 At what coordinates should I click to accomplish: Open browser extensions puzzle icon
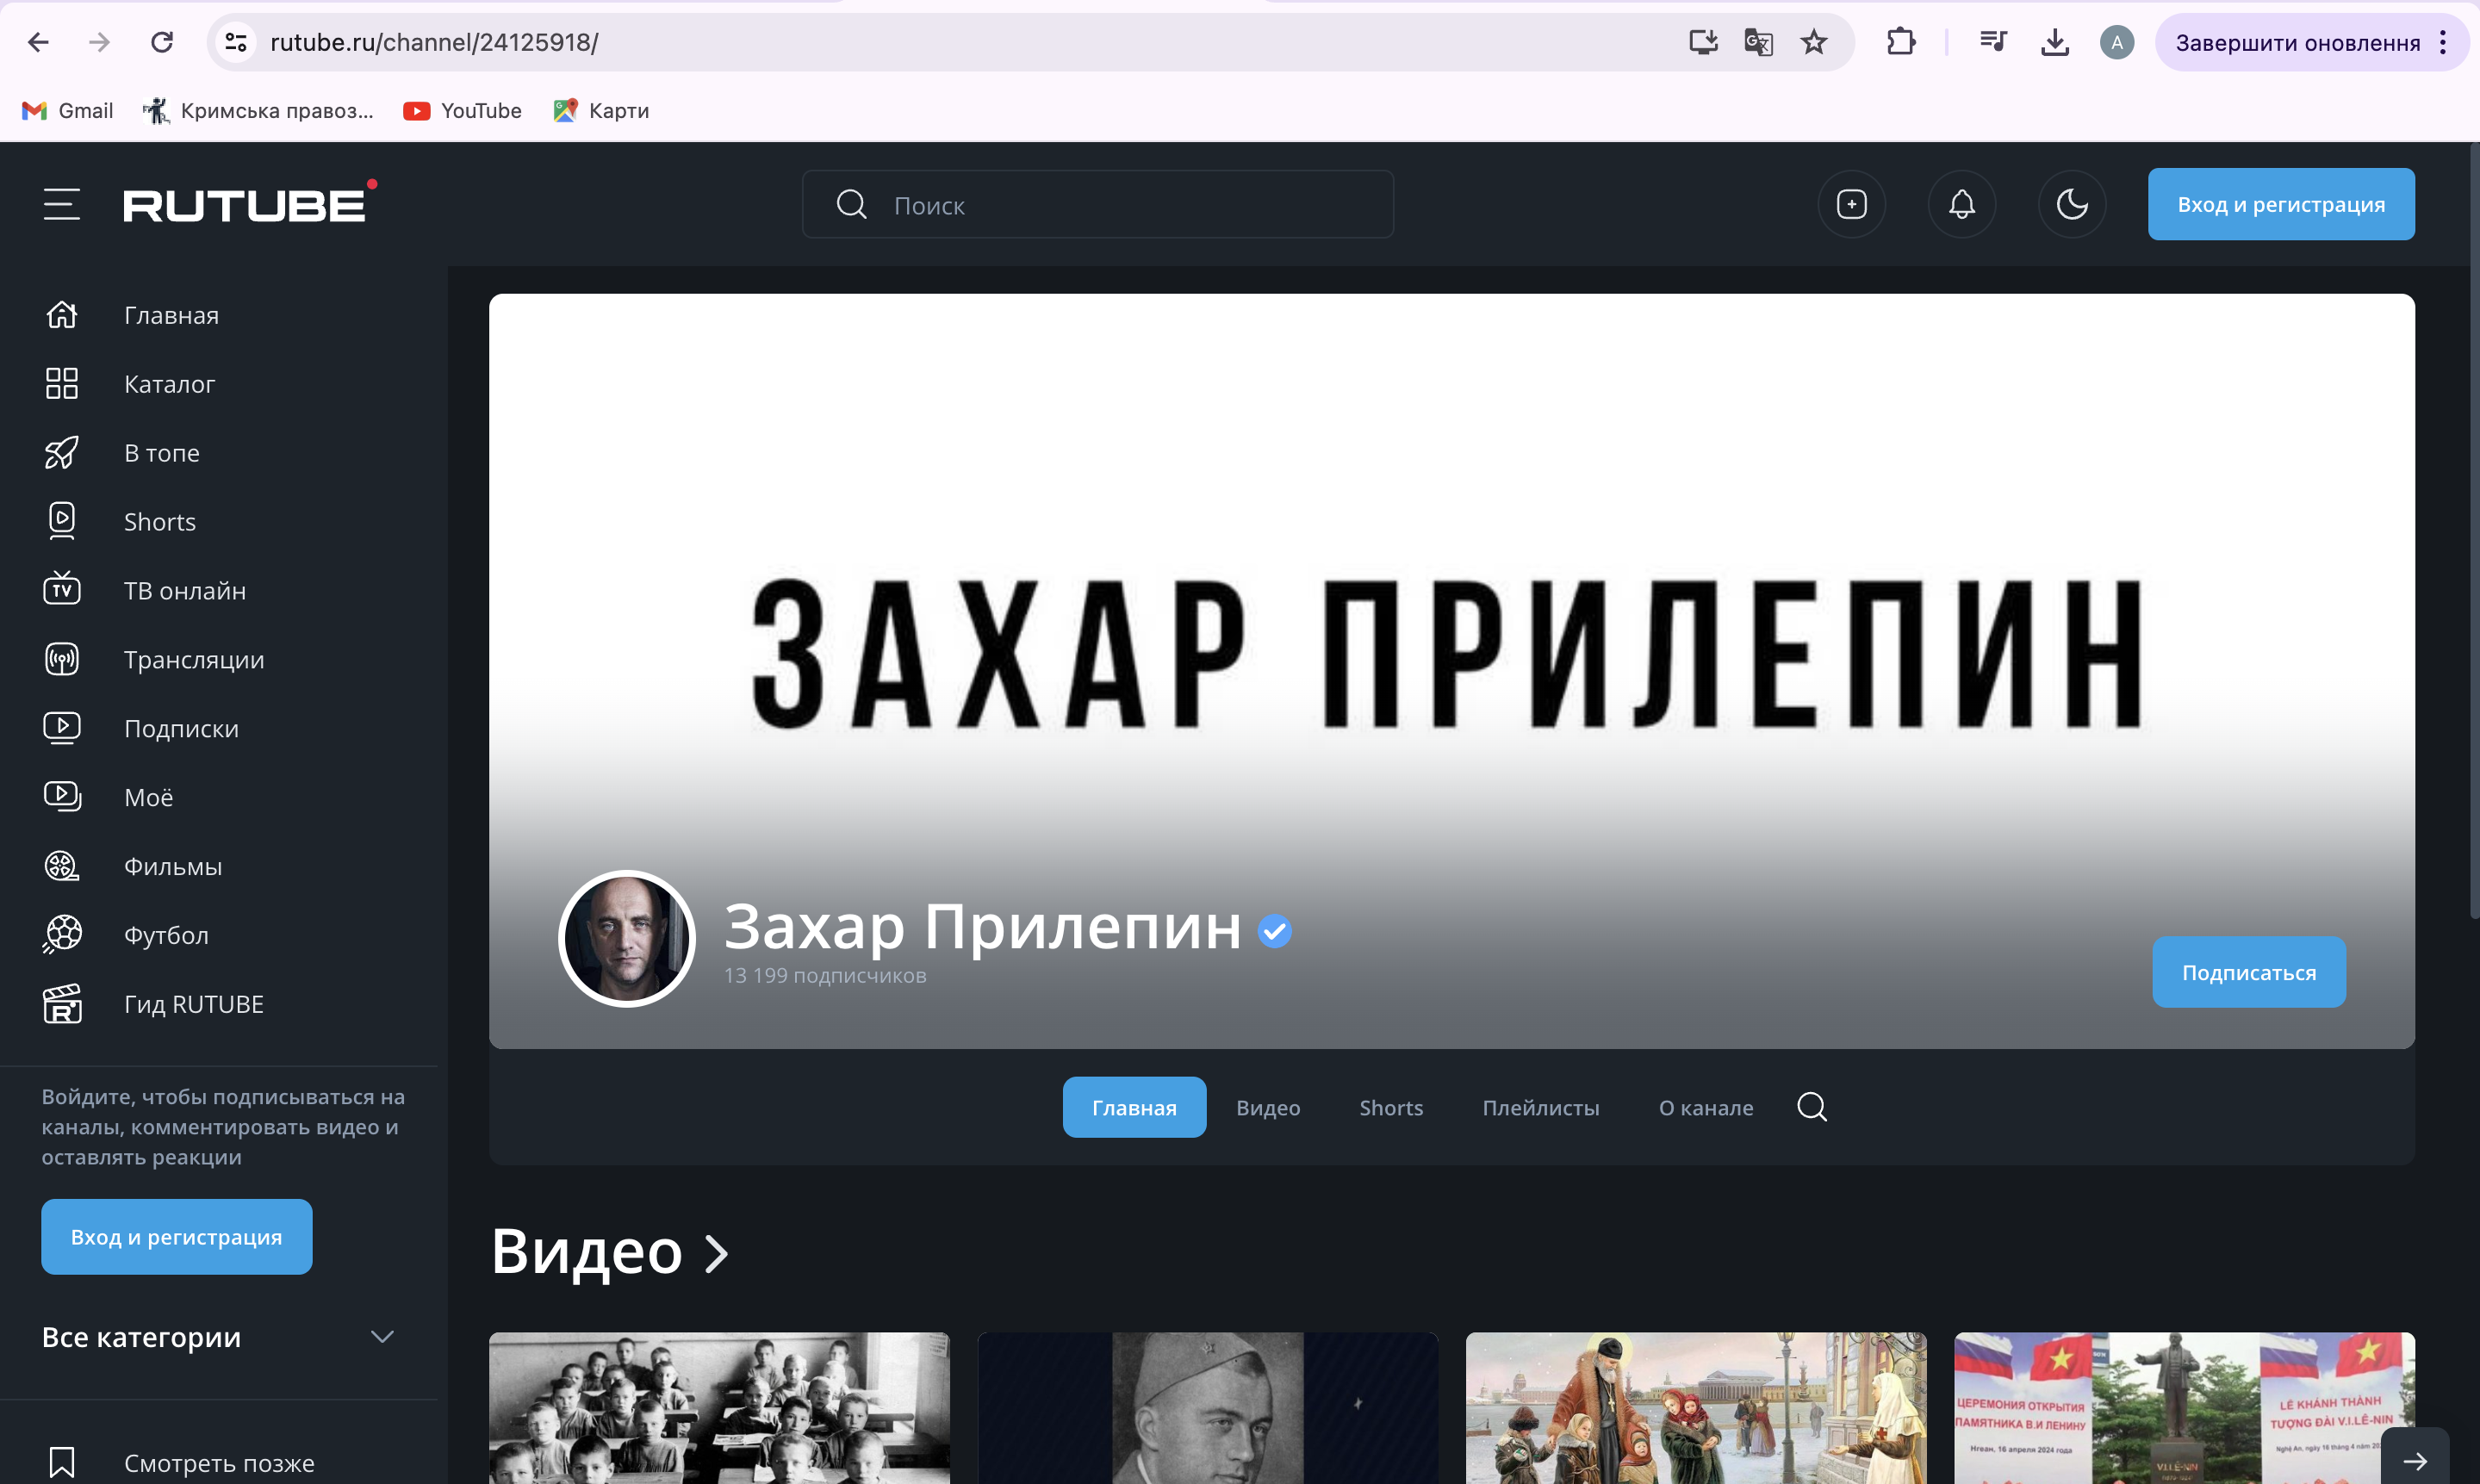[1900, 42]
